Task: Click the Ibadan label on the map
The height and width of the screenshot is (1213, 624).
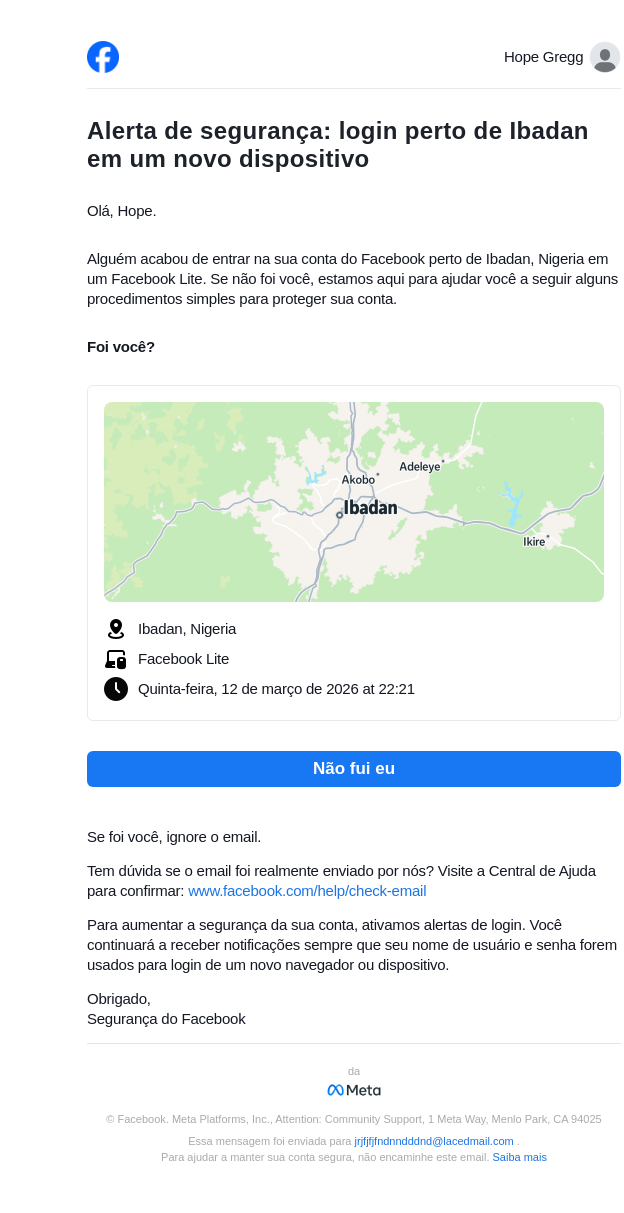Action: [370, 508]
